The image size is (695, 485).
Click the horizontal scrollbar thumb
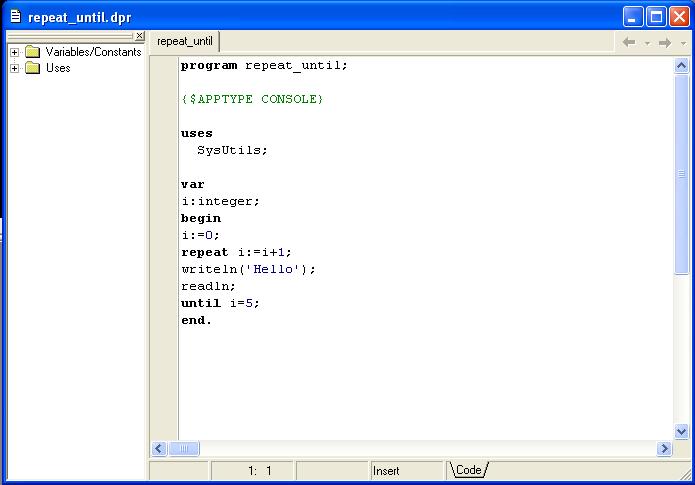184,449
